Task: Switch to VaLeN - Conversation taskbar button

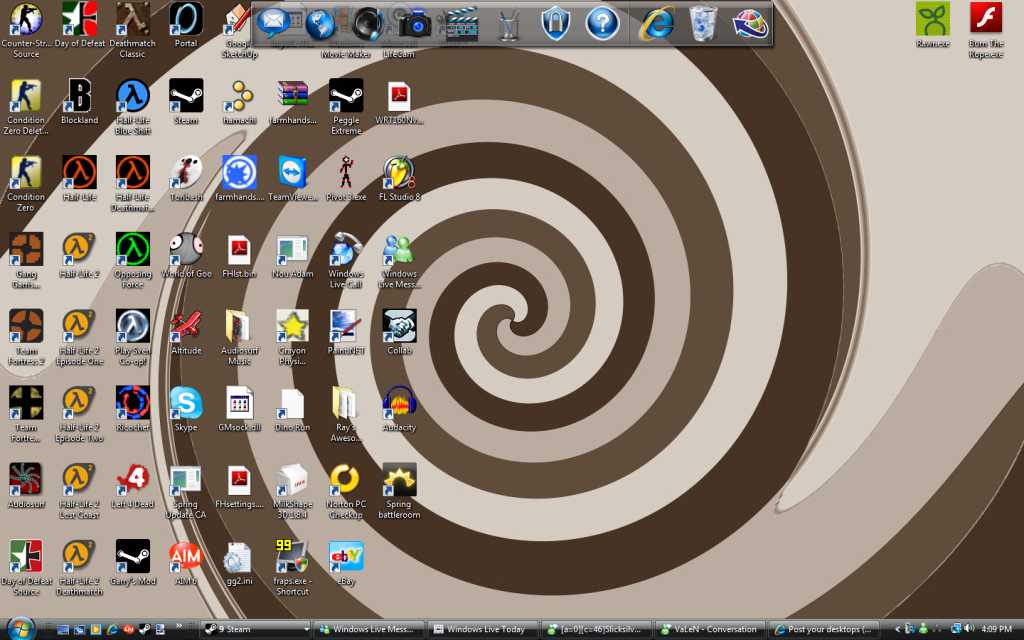Action: pyautogui.click(x=711, y=630)
